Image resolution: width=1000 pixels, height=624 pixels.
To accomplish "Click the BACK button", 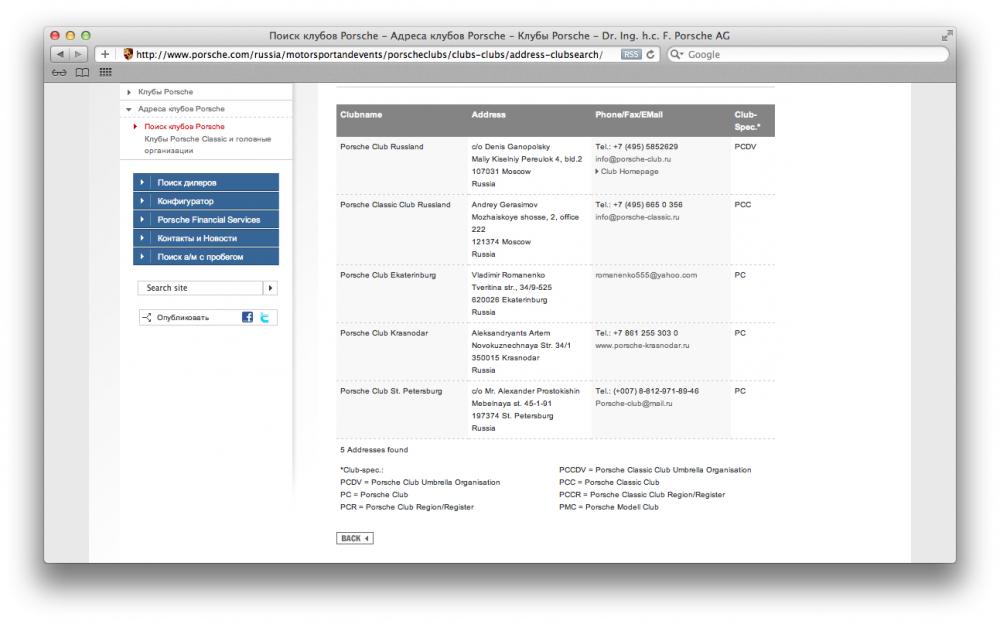I will [x=355, y=539].
